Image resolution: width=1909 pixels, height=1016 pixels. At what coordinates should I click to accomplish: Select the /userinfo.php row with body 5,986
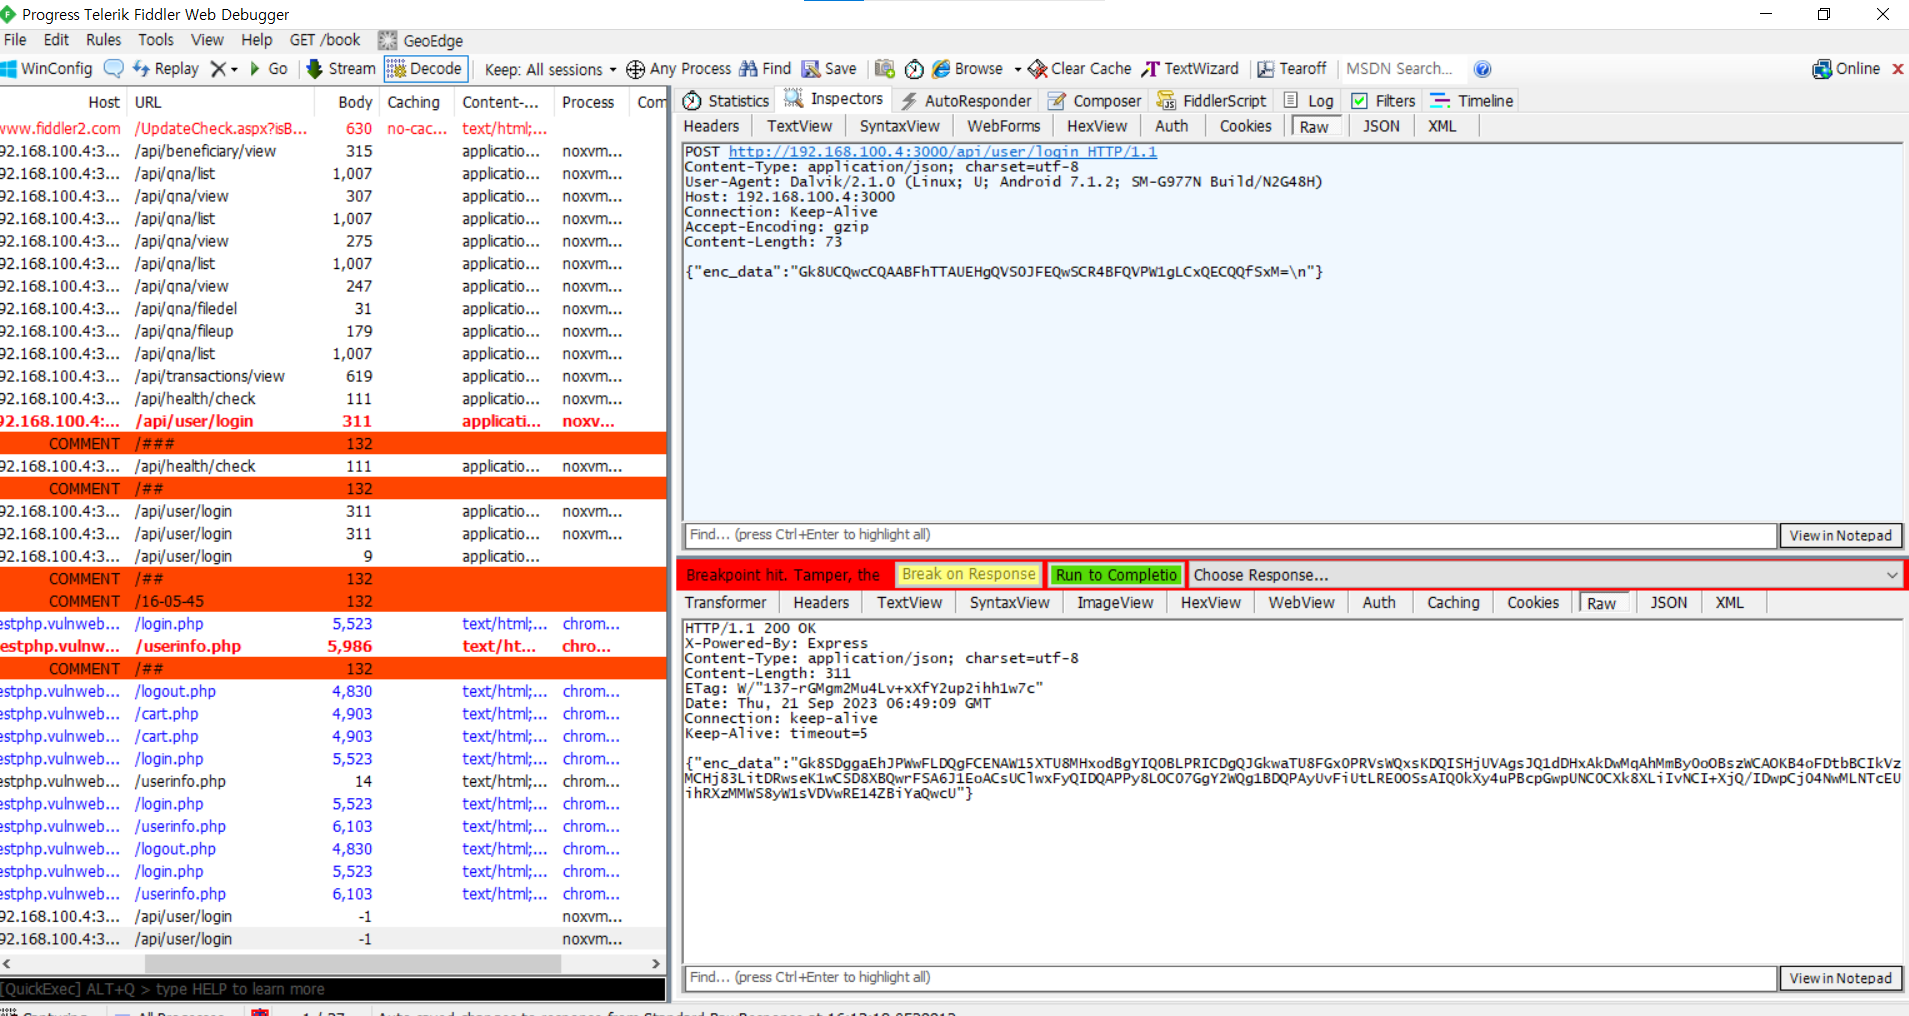click(x=333, y=646)
